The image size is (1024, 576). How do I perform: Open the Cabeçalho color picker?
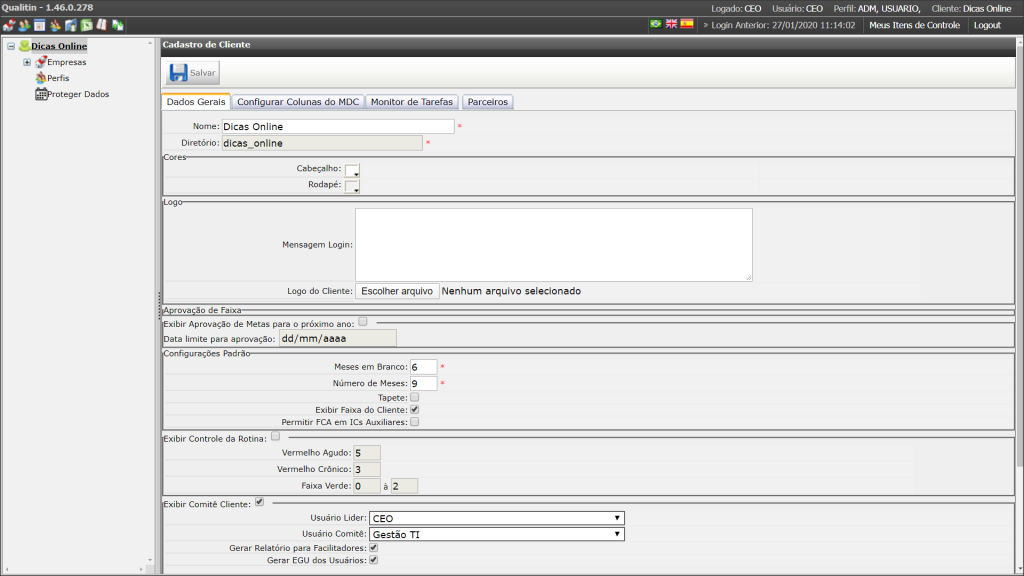(x=352, y=170)
